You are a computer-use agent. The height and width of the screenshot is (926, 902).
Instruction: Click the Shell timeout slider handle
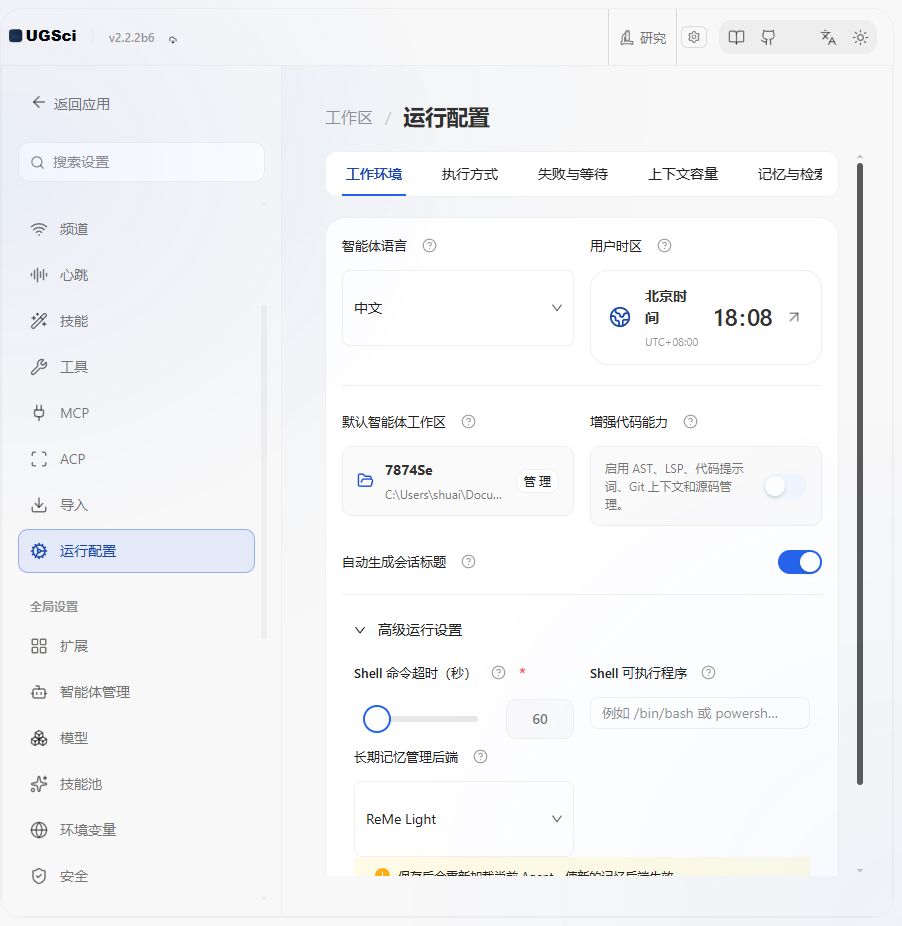(377, 719)
